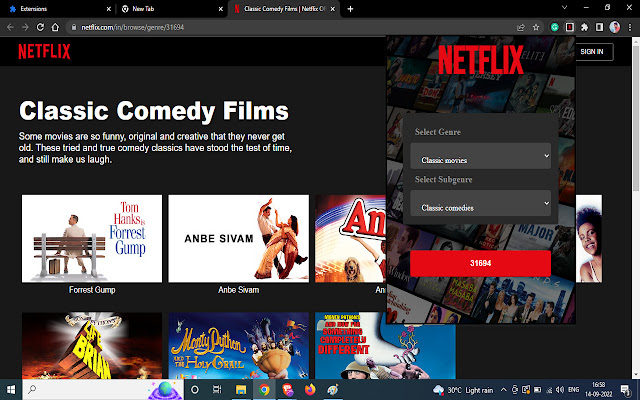Image resolution: width=640 pixels, height=400 pixels.
Task: Open the Anbe Sivam movie thumbnail
Action: click(239, 238)
